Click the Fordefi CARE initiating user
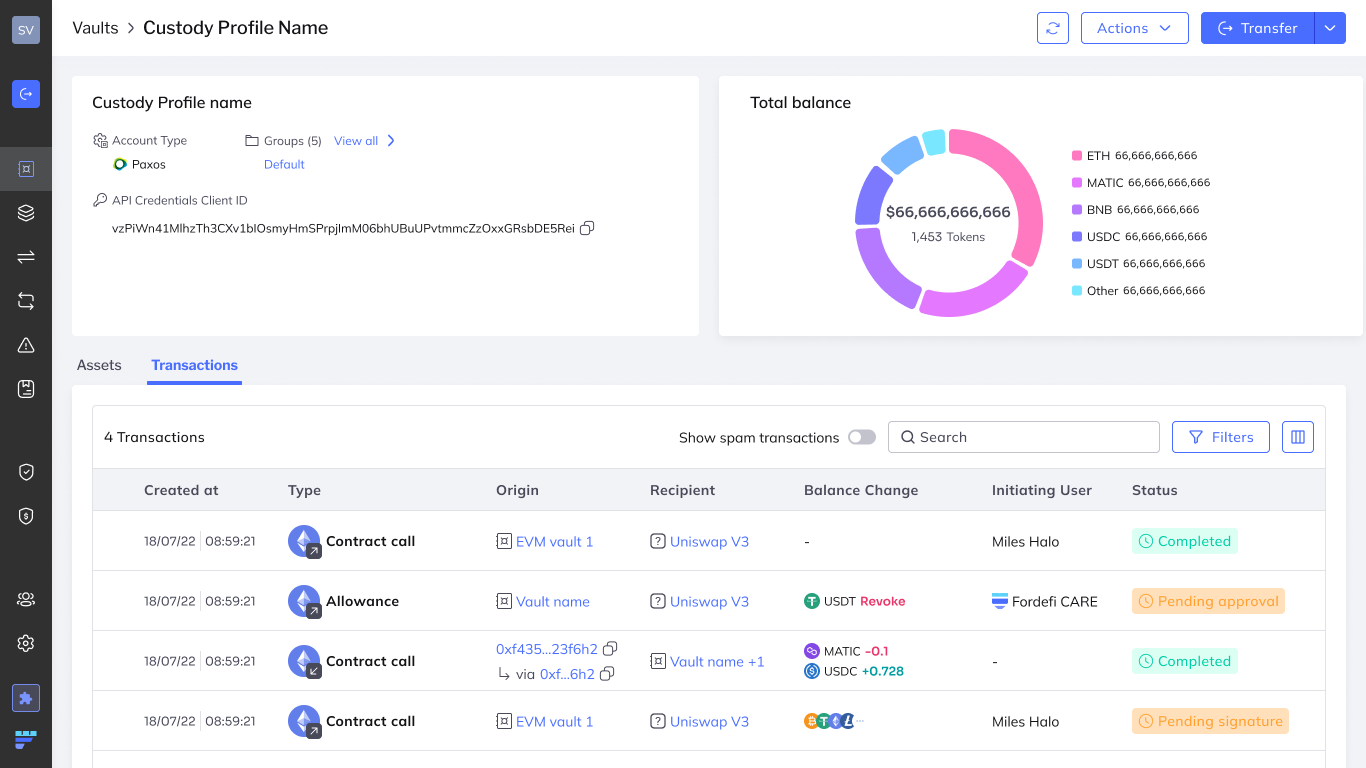The height and width of the screenshot is (768, 1366). coord(1045,601)
